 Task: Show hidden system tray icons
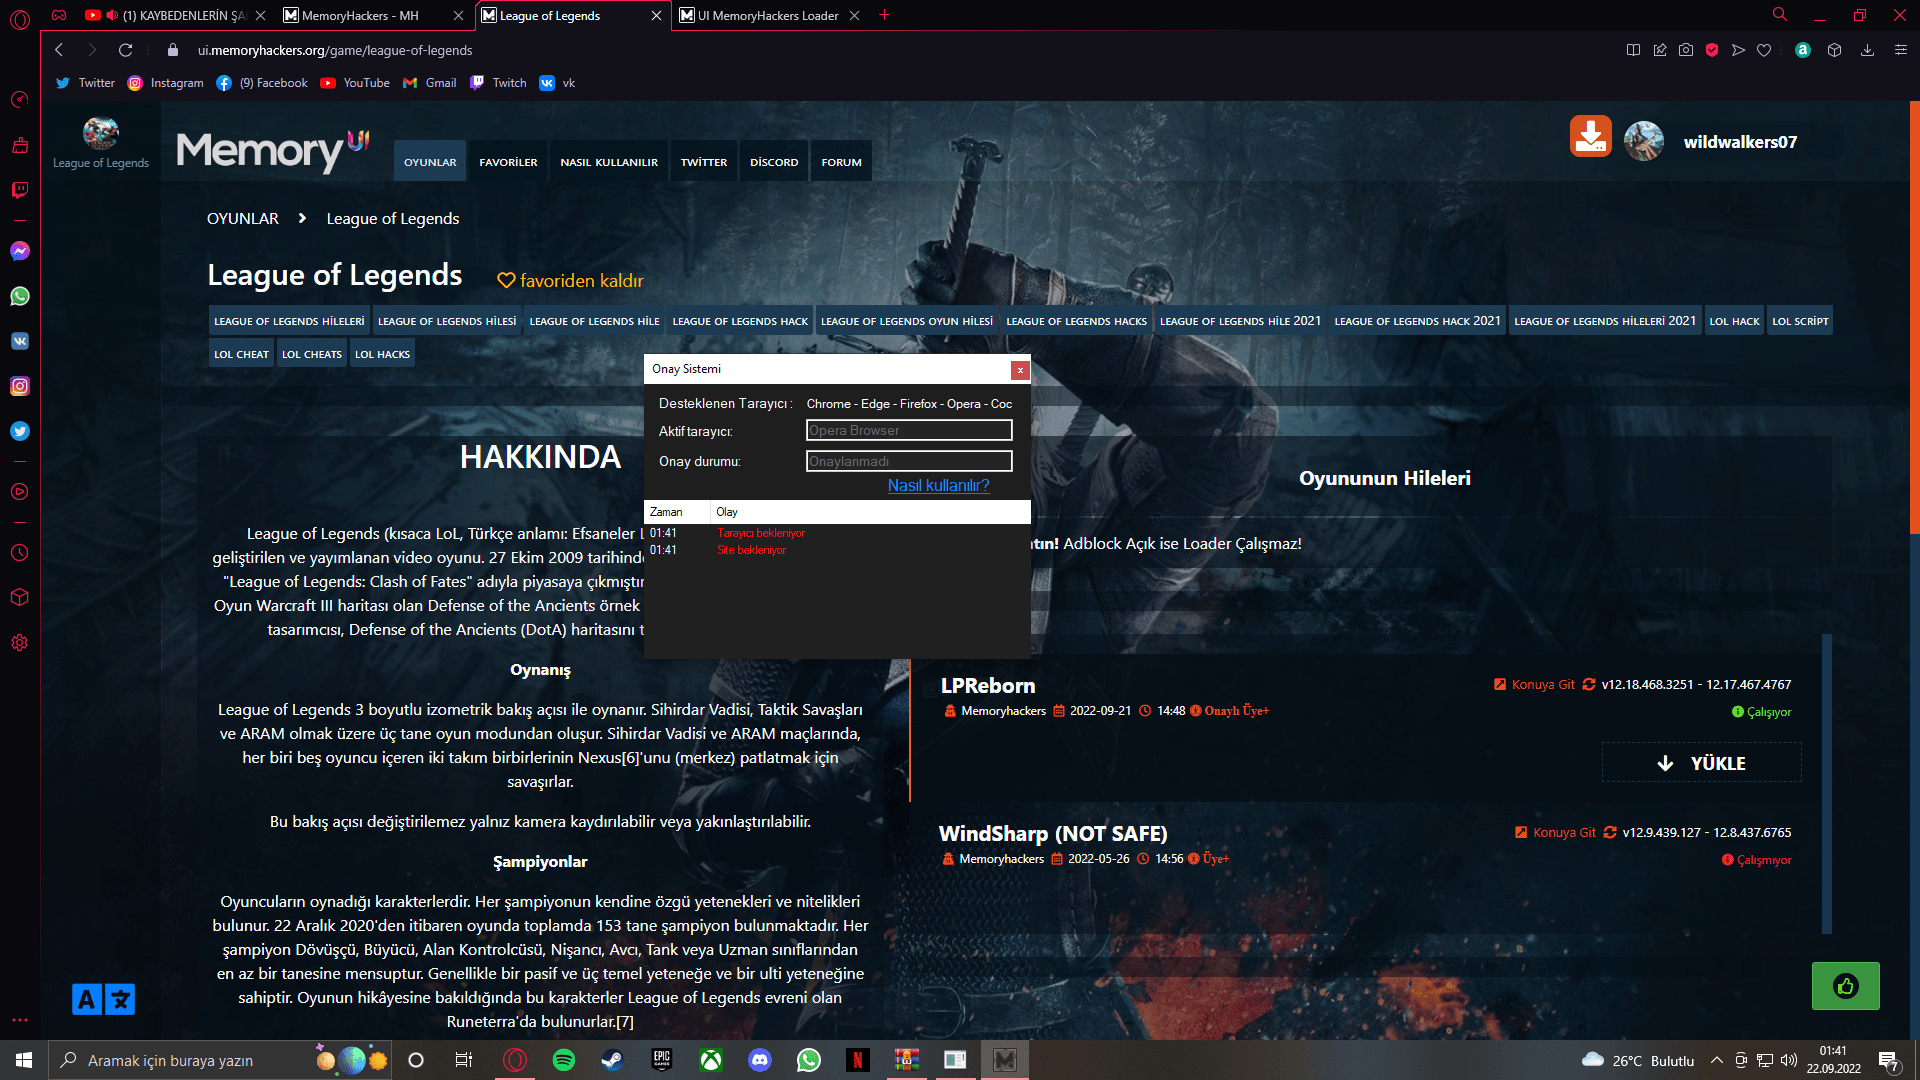pyautogui.click(x=1717, y=1060)
